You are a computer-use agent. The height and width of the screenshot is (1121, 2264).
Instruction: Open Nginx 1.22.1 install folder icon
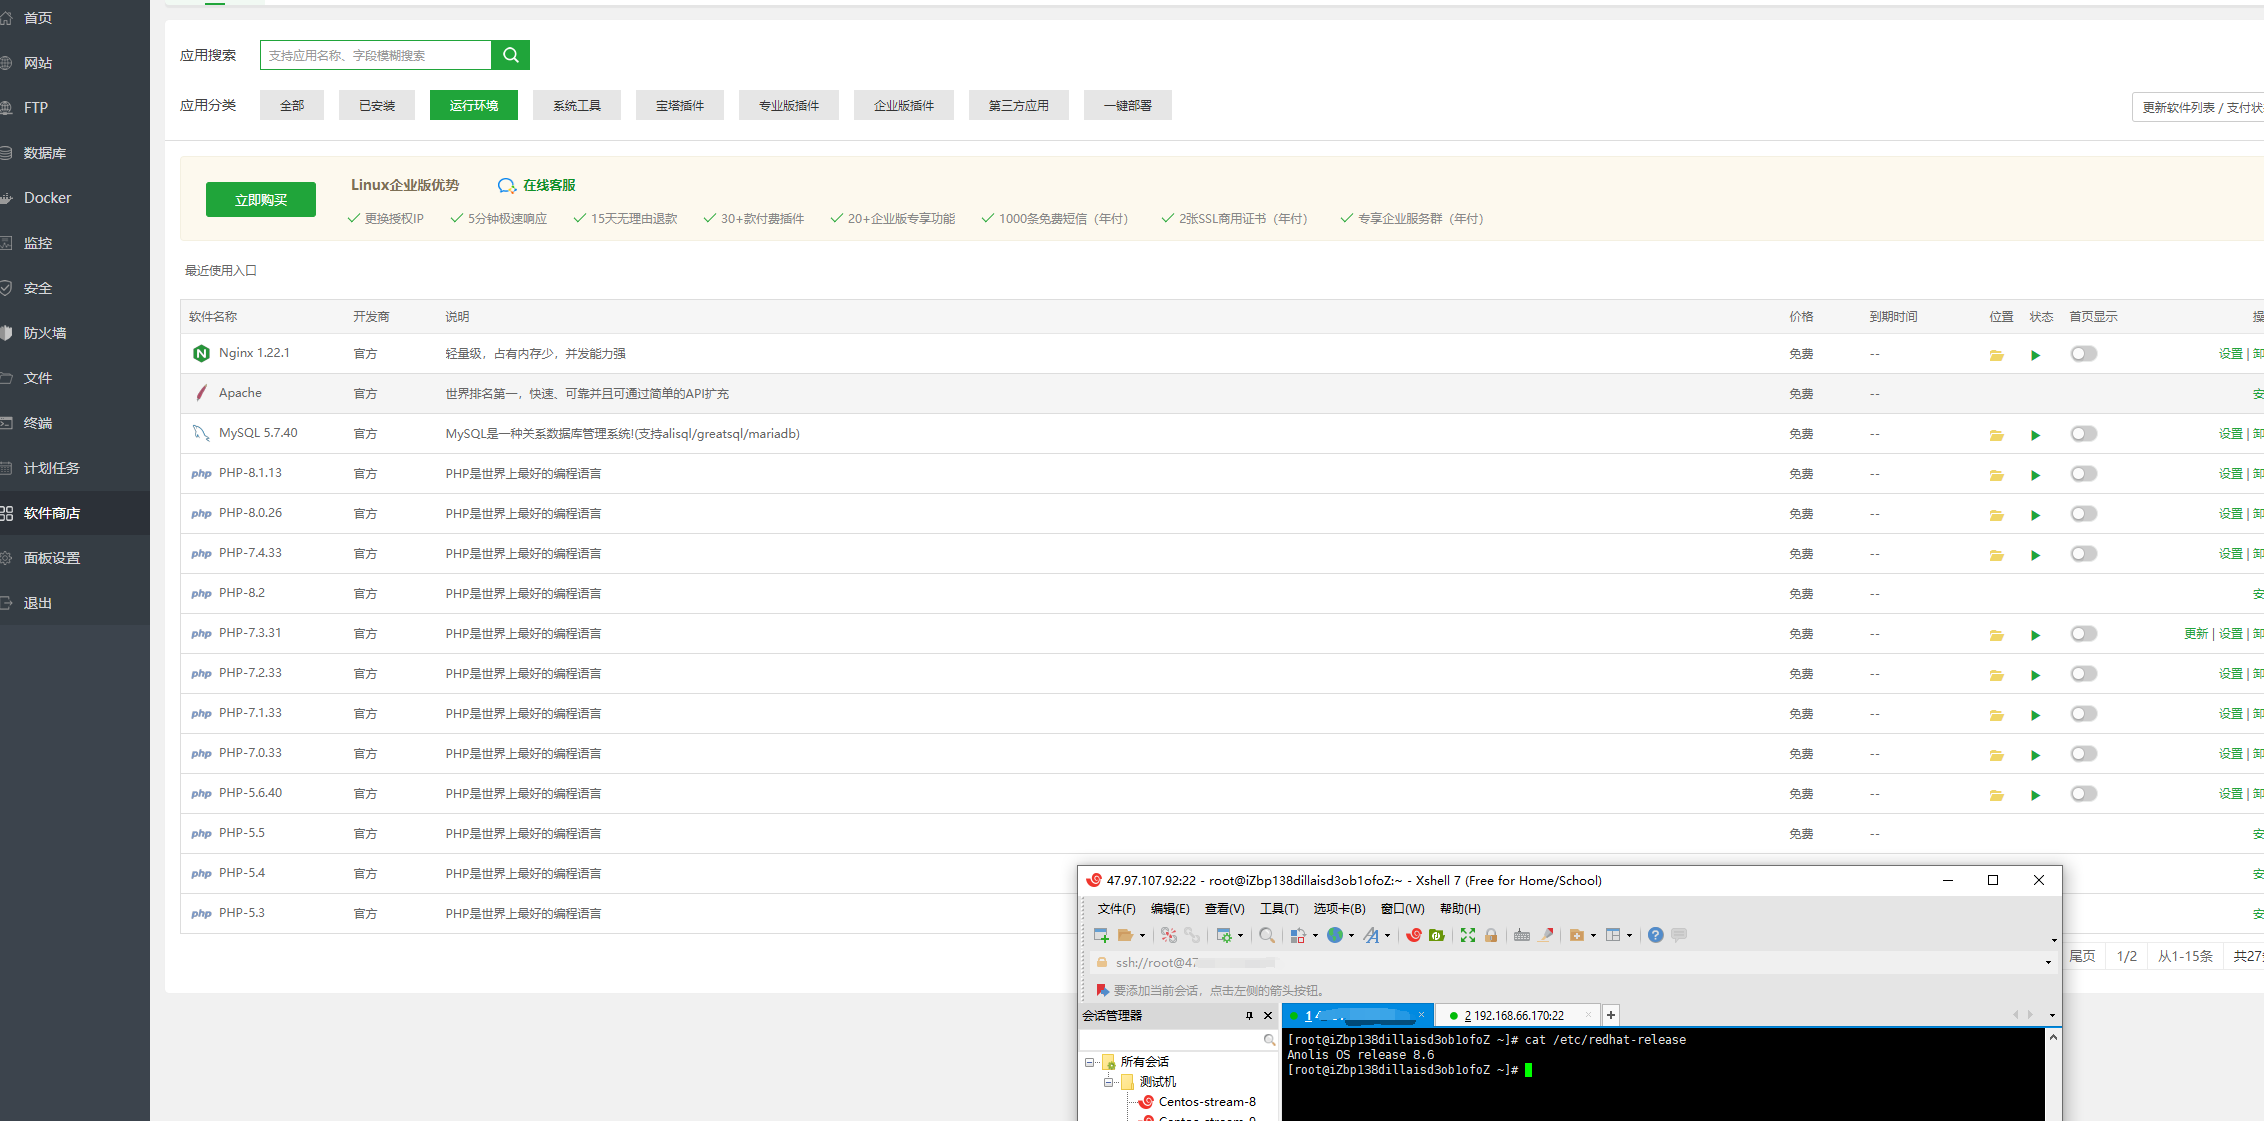click(1996, 355)
